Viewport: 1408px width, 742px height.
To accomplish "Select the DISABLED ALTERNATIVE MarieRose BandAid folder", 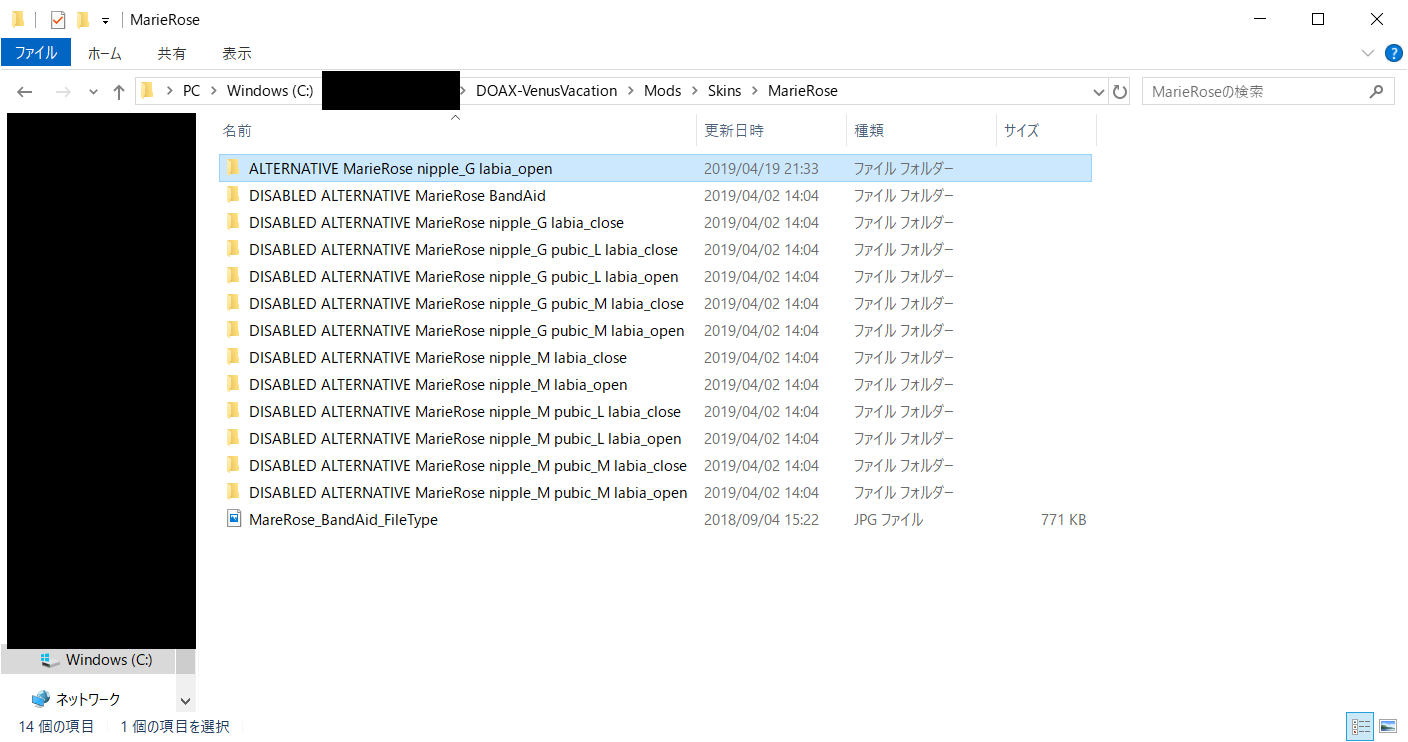I will 655,195.
